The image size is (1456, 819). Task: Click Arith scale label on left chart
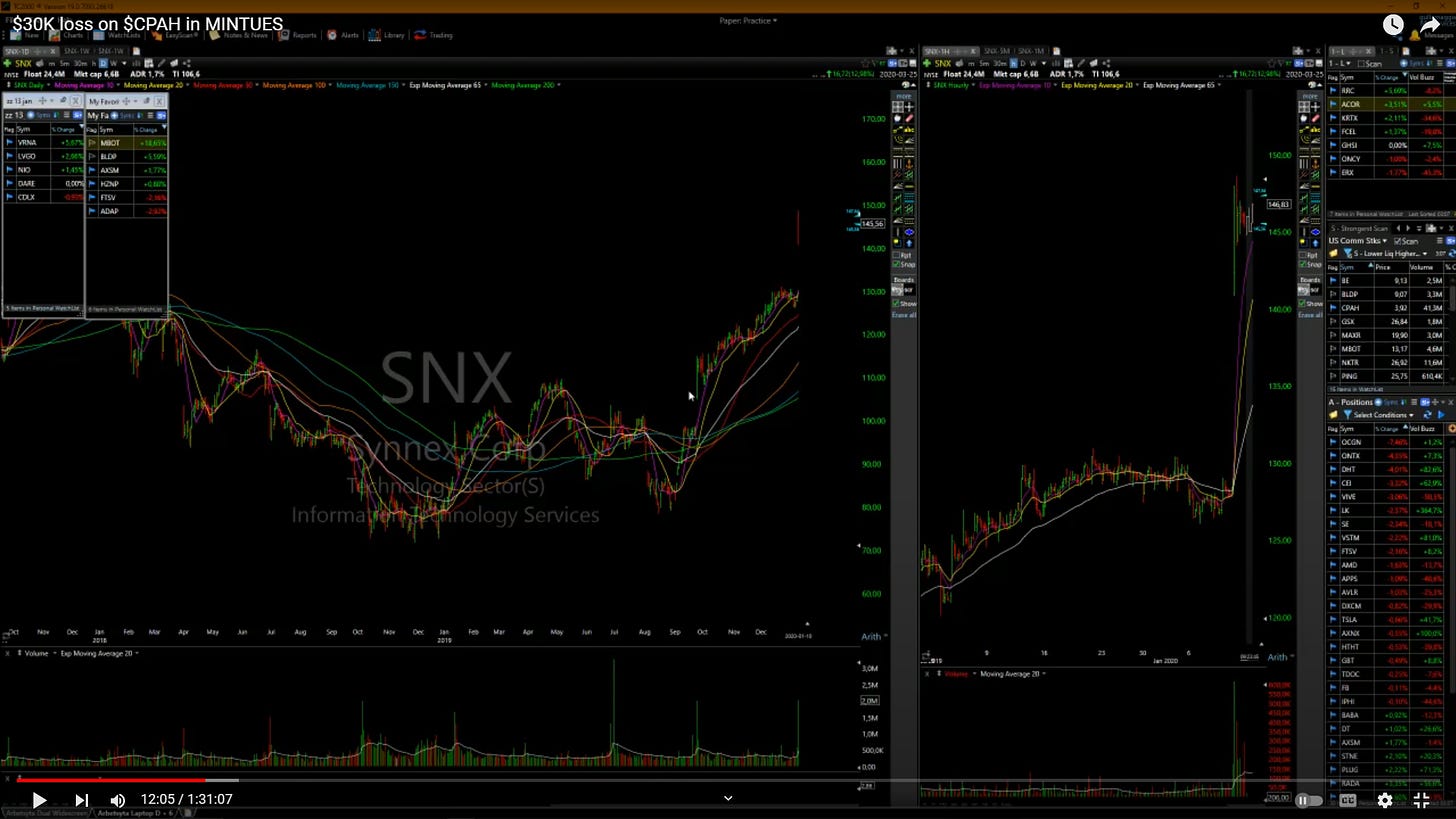(871, 637)
